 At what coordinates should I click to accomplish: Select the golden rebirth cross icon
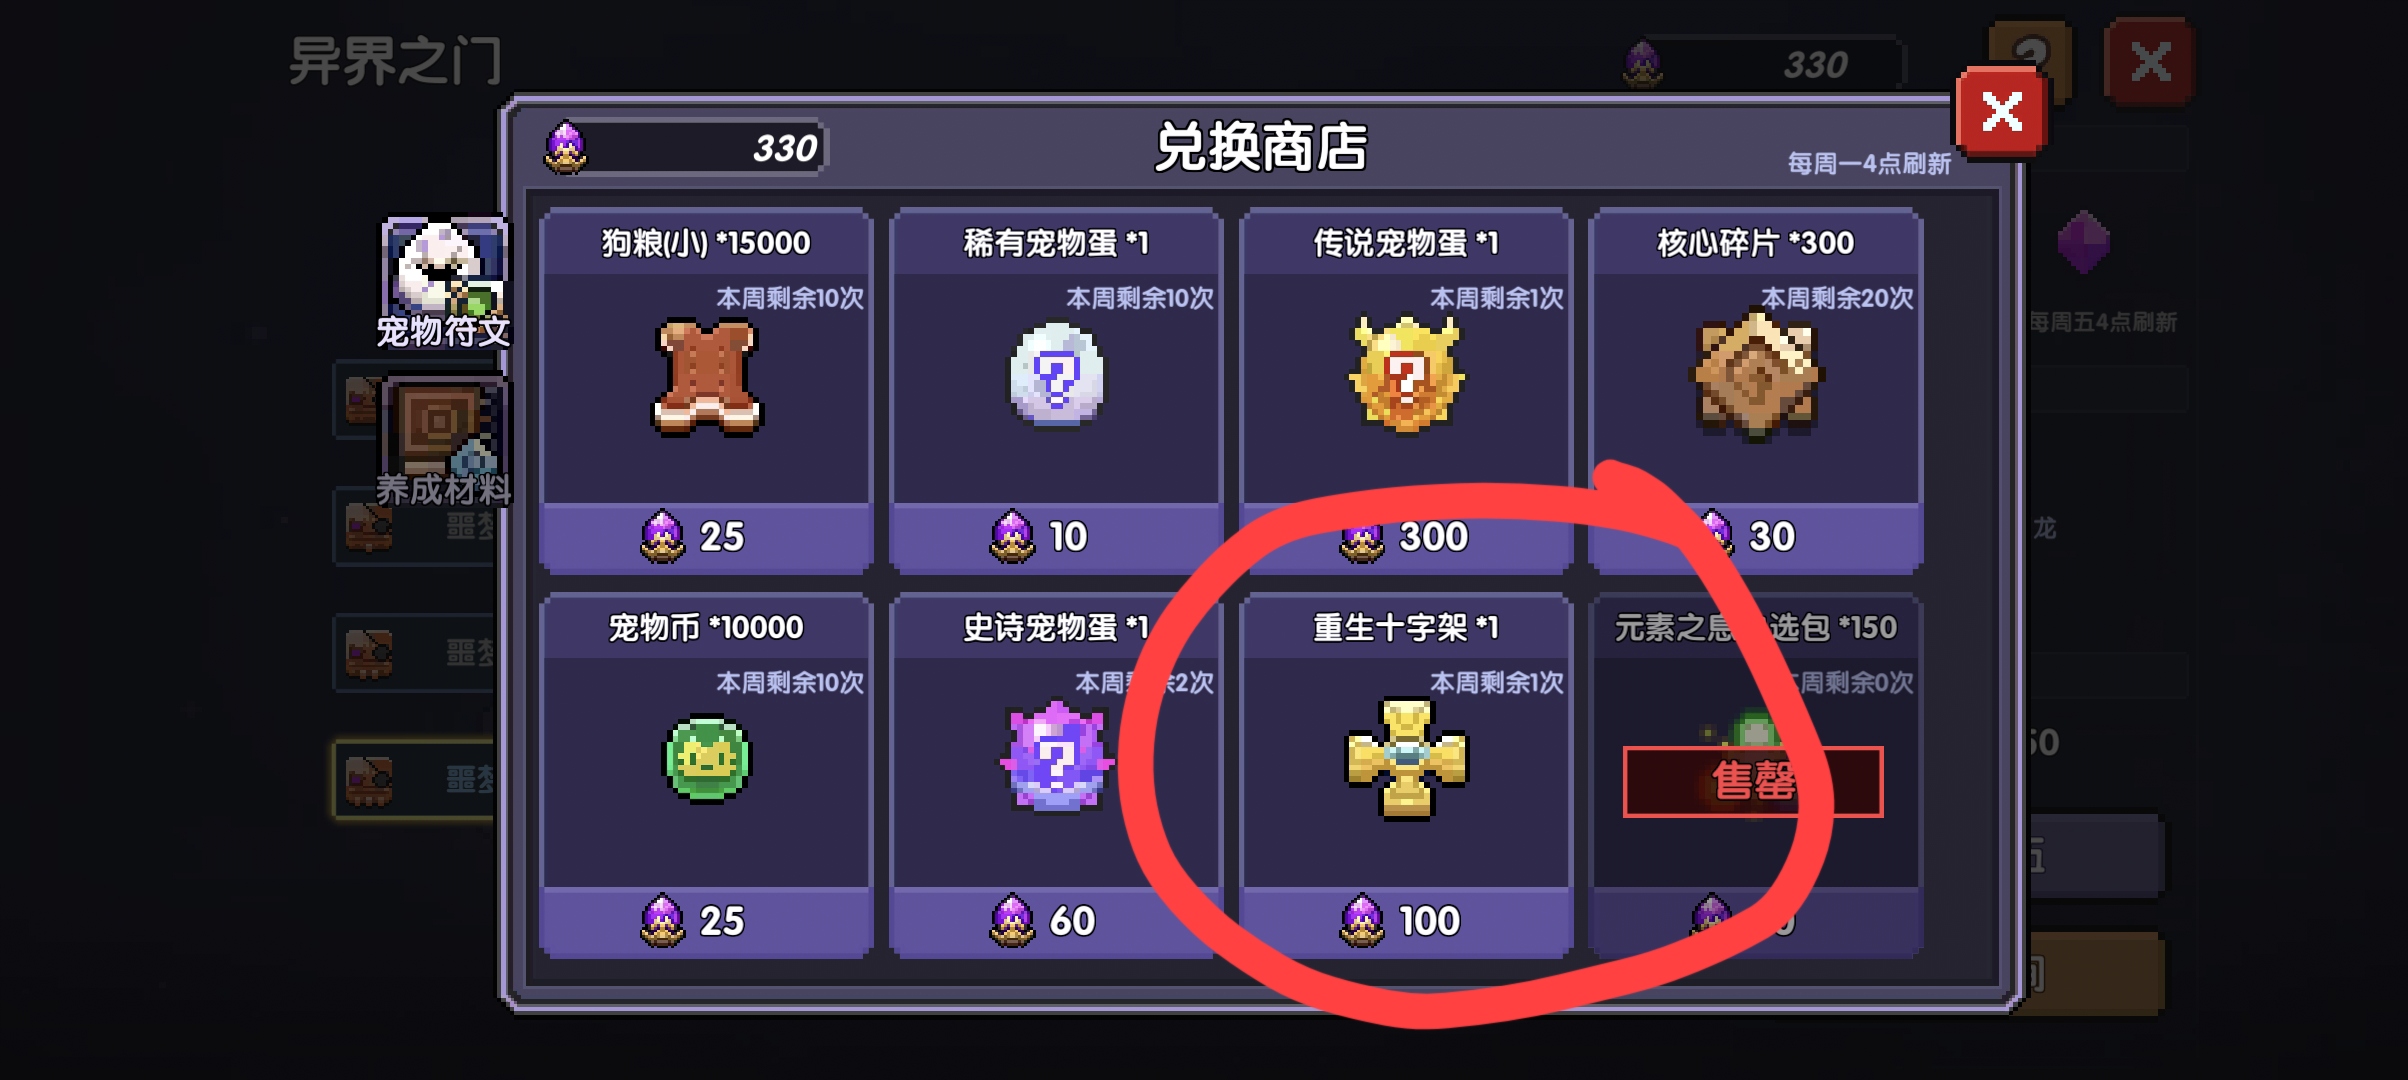pyautogui.click(x=1406, y=757)
